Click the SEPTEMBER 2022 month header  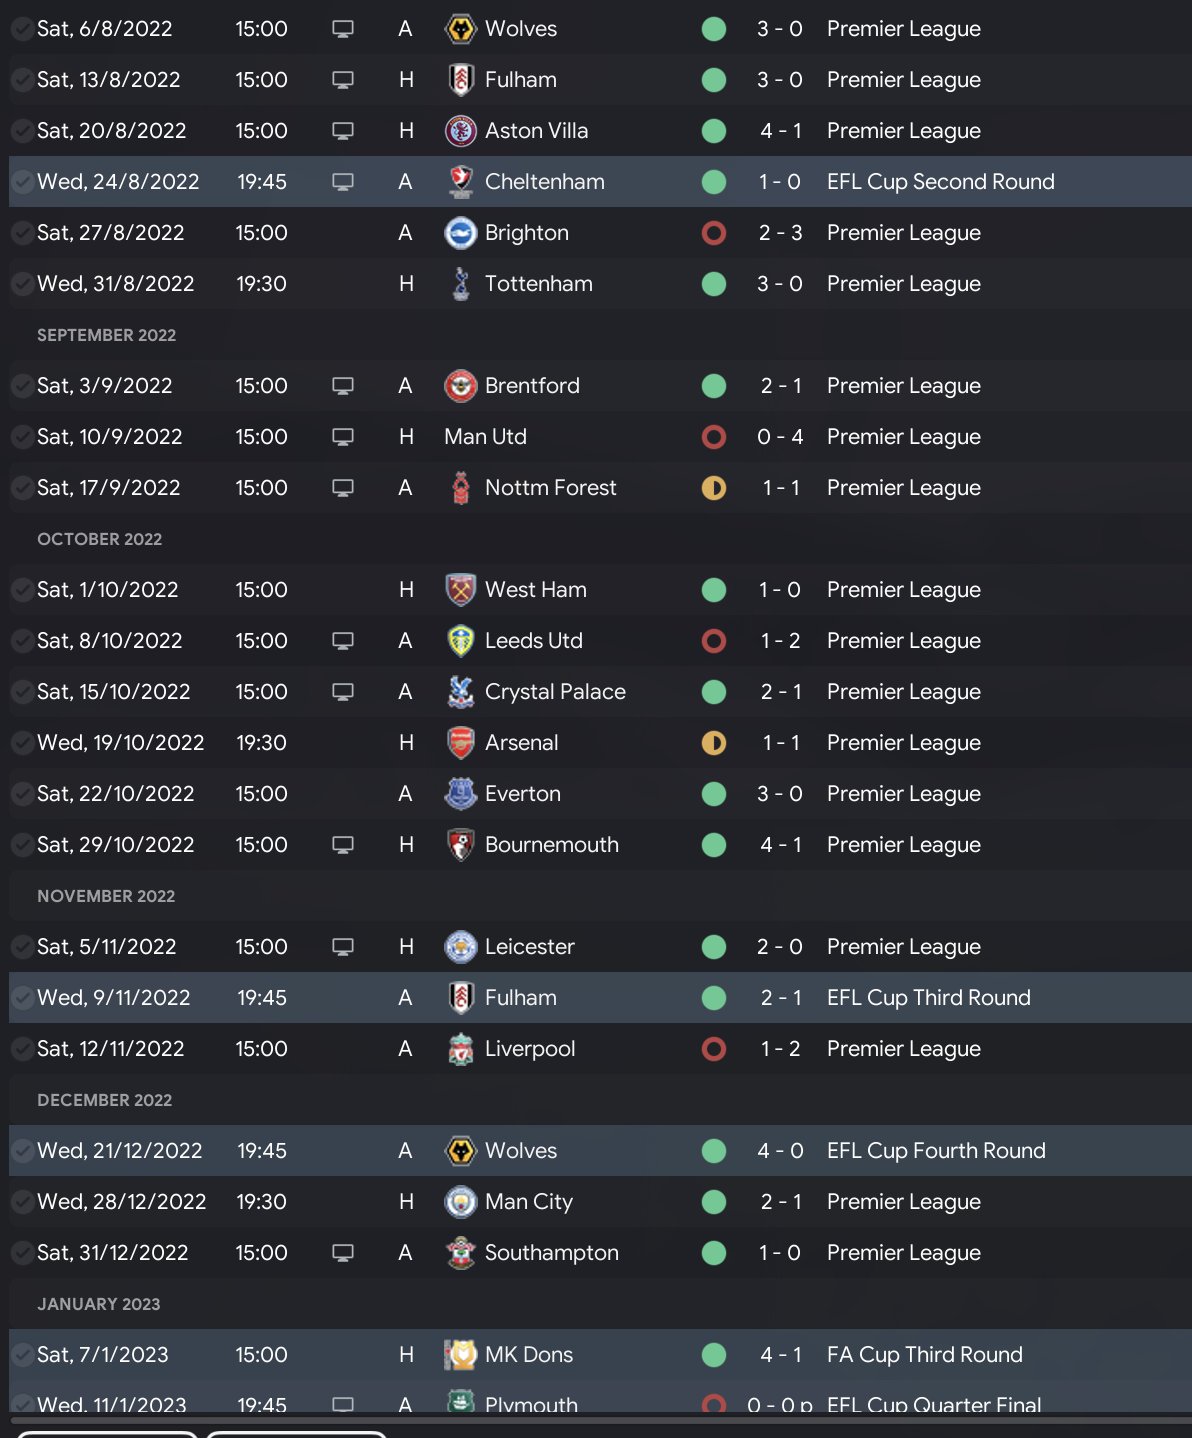(106, 335)
